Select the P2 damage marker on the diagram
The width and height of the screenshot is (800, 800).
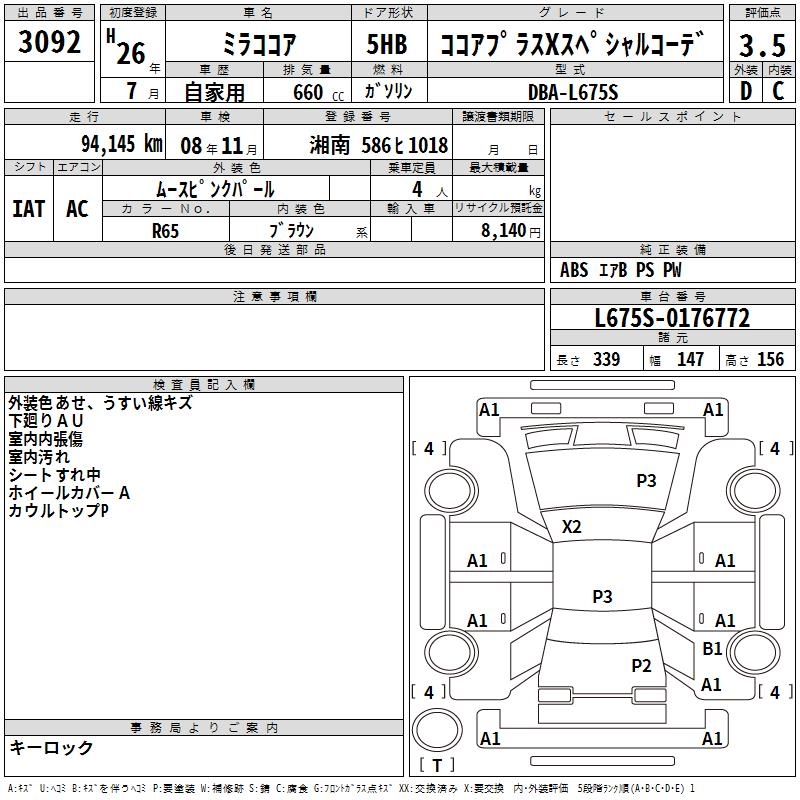[641, 665]
